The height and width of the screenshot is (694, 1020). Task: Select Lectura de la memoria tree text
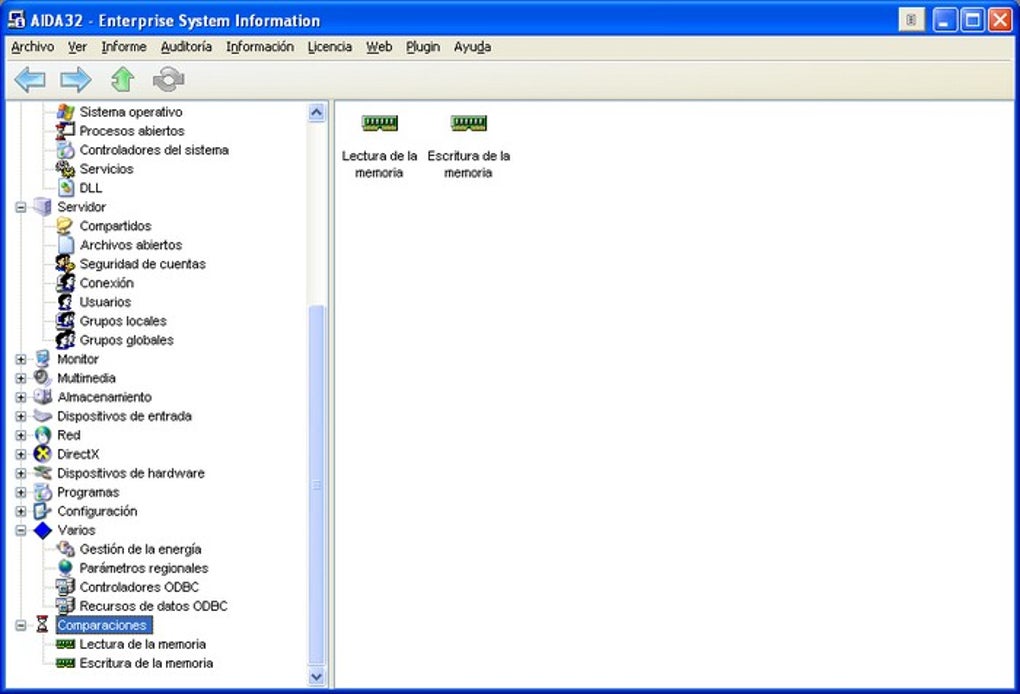pyautogui.click(x=142, y=644)
